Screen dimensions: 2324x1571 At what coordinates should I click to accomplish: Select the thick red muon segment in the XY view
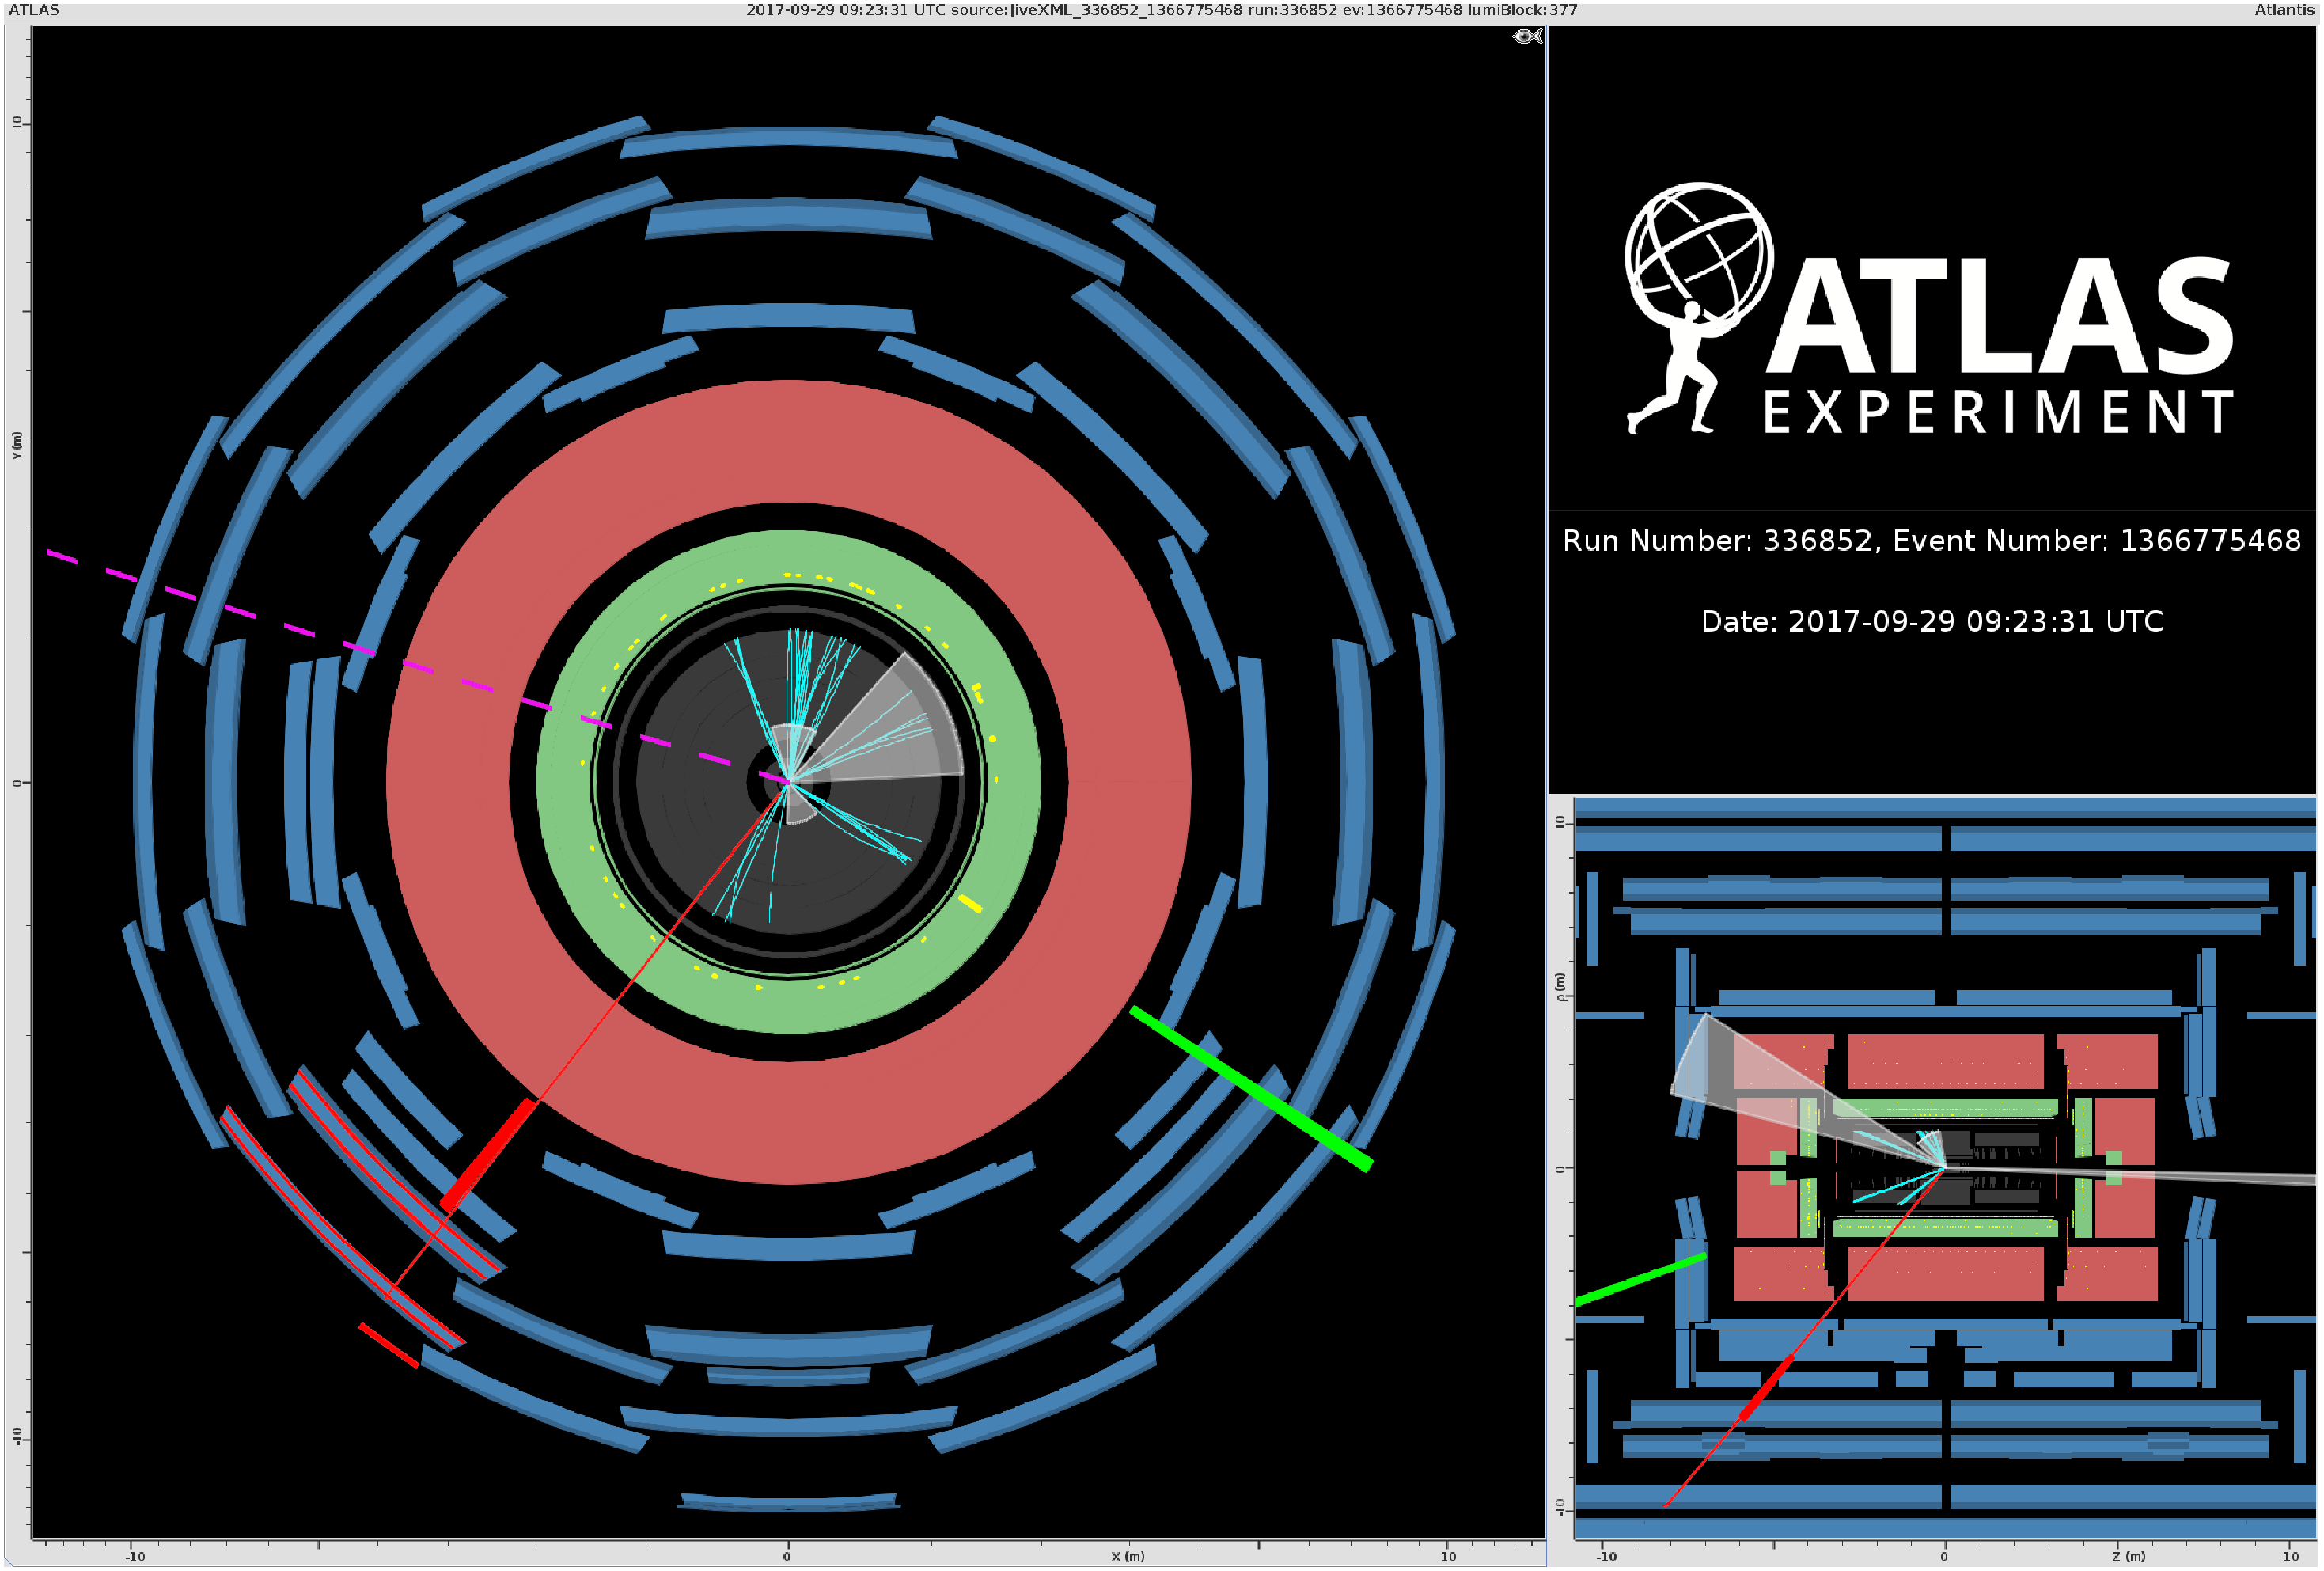(x=488, y=1155)
